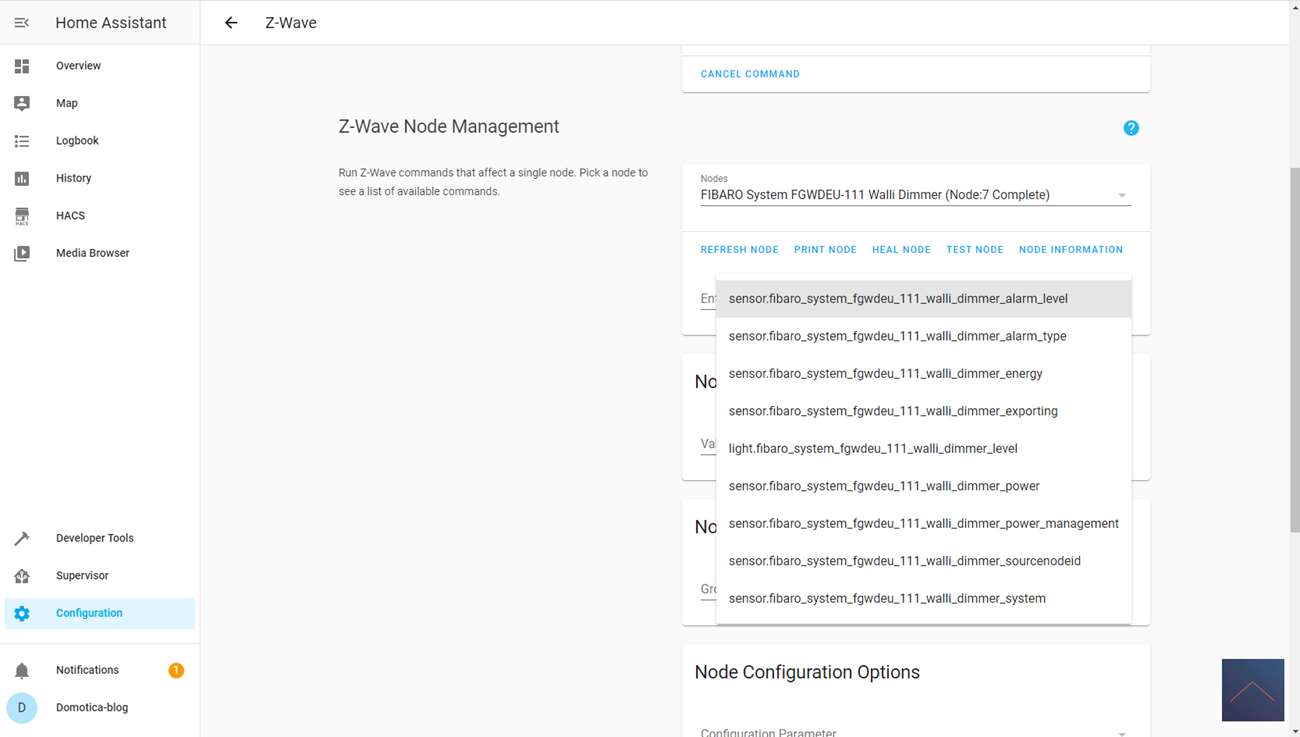Click the HEAL NODE button

click(901, 250)
